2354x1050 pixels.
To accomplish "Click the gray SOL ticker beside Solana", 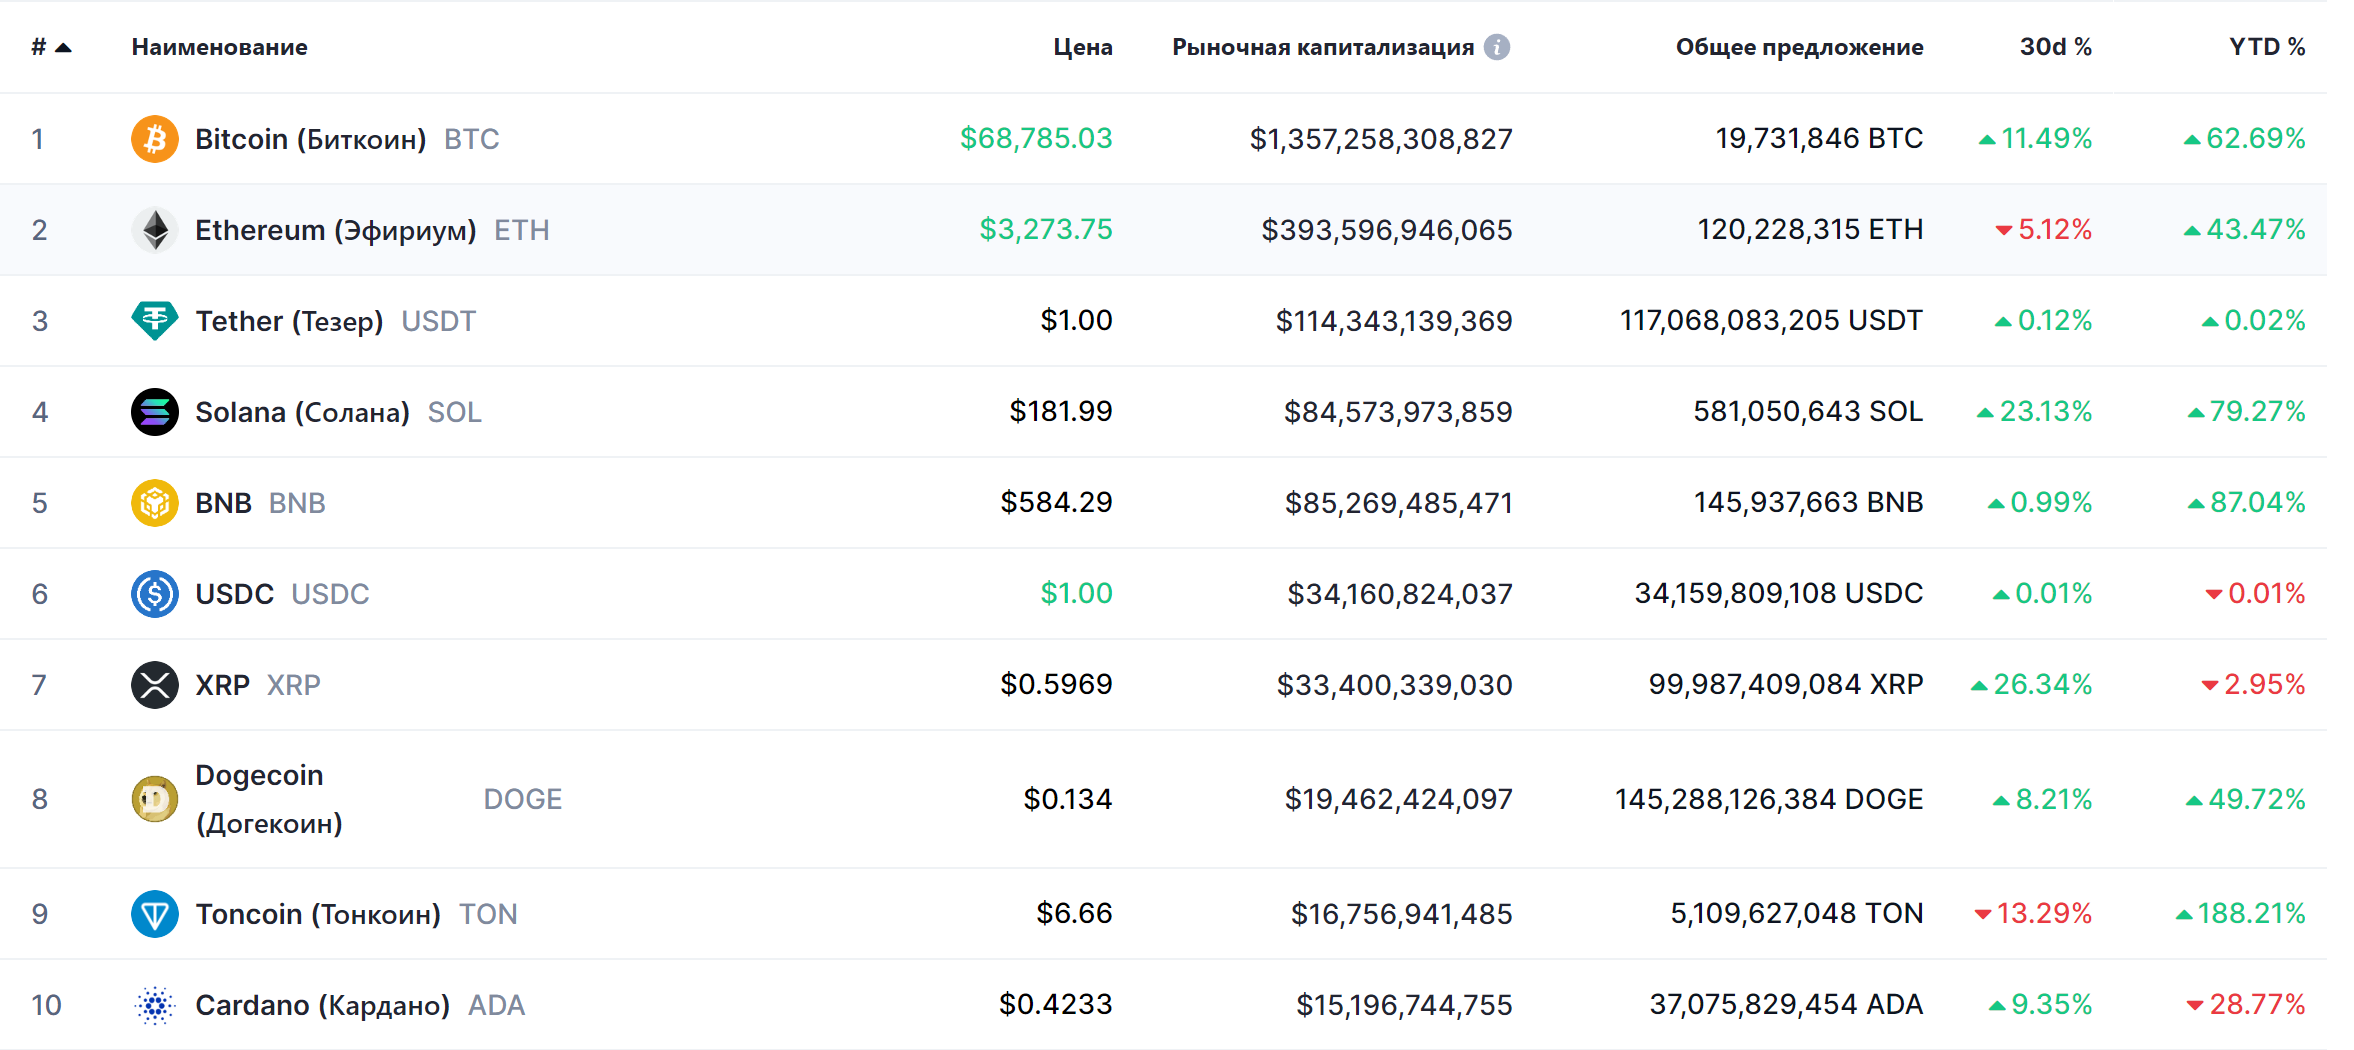I will click(x=455, y=412).
